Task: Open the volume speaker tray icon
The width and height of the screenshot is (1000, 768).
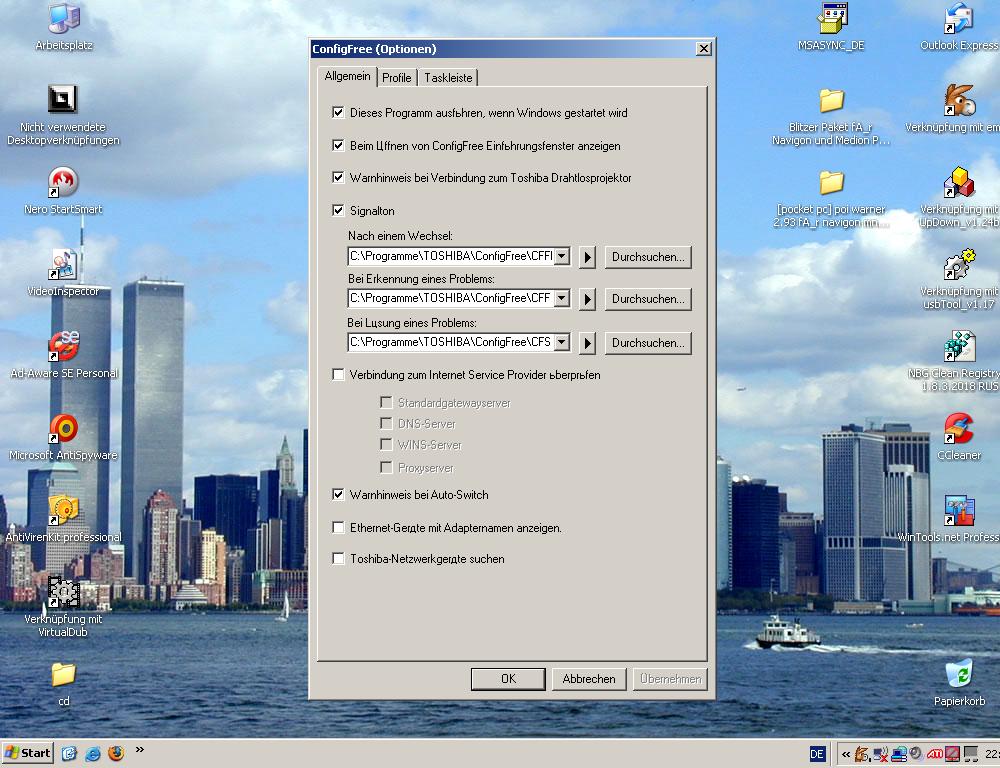Action: pyautogui.click(x=915, y=754)
